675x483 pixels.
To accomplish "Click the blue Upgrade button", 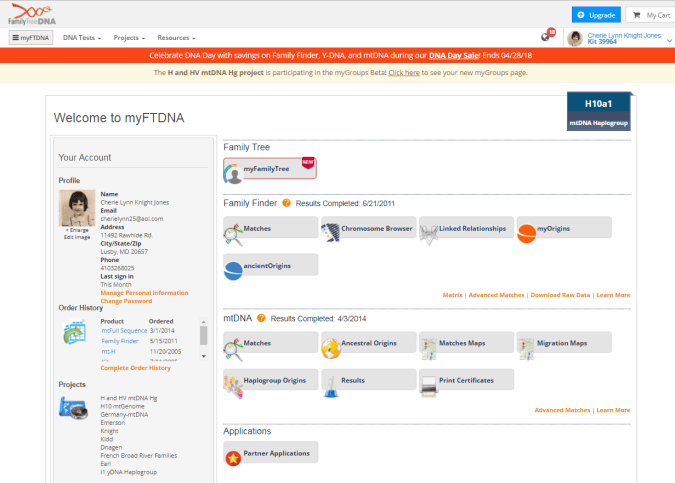I will point(594,15).
